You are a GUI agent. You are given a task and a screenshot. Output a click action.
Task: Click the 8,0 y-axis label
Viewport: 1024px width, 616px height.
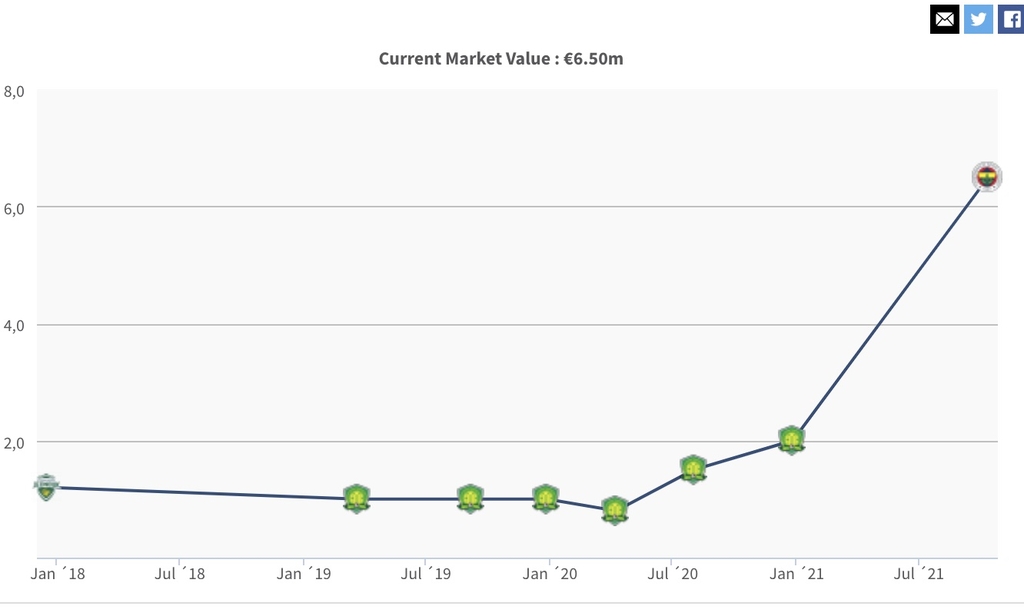(x=14, y=91)
